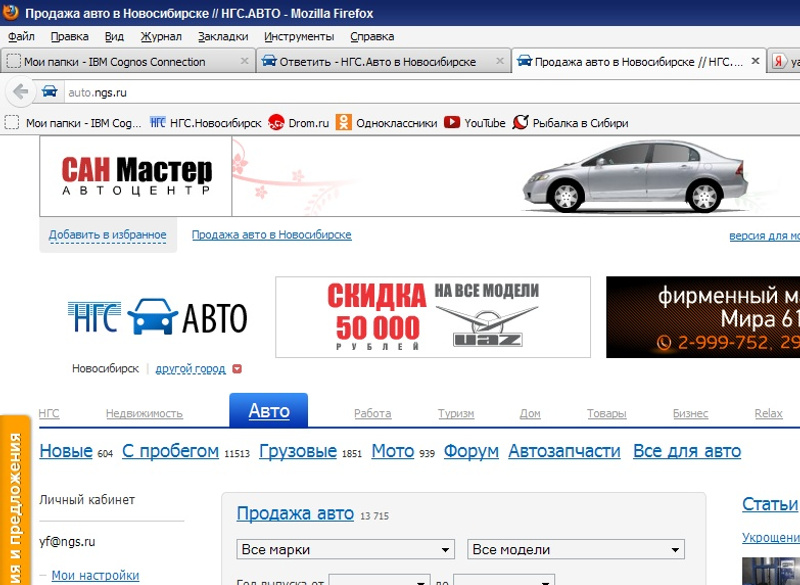This screenshot has height=585, width=800.
Task: Expand the Все марки dropdown
Action: pos(346,549)
